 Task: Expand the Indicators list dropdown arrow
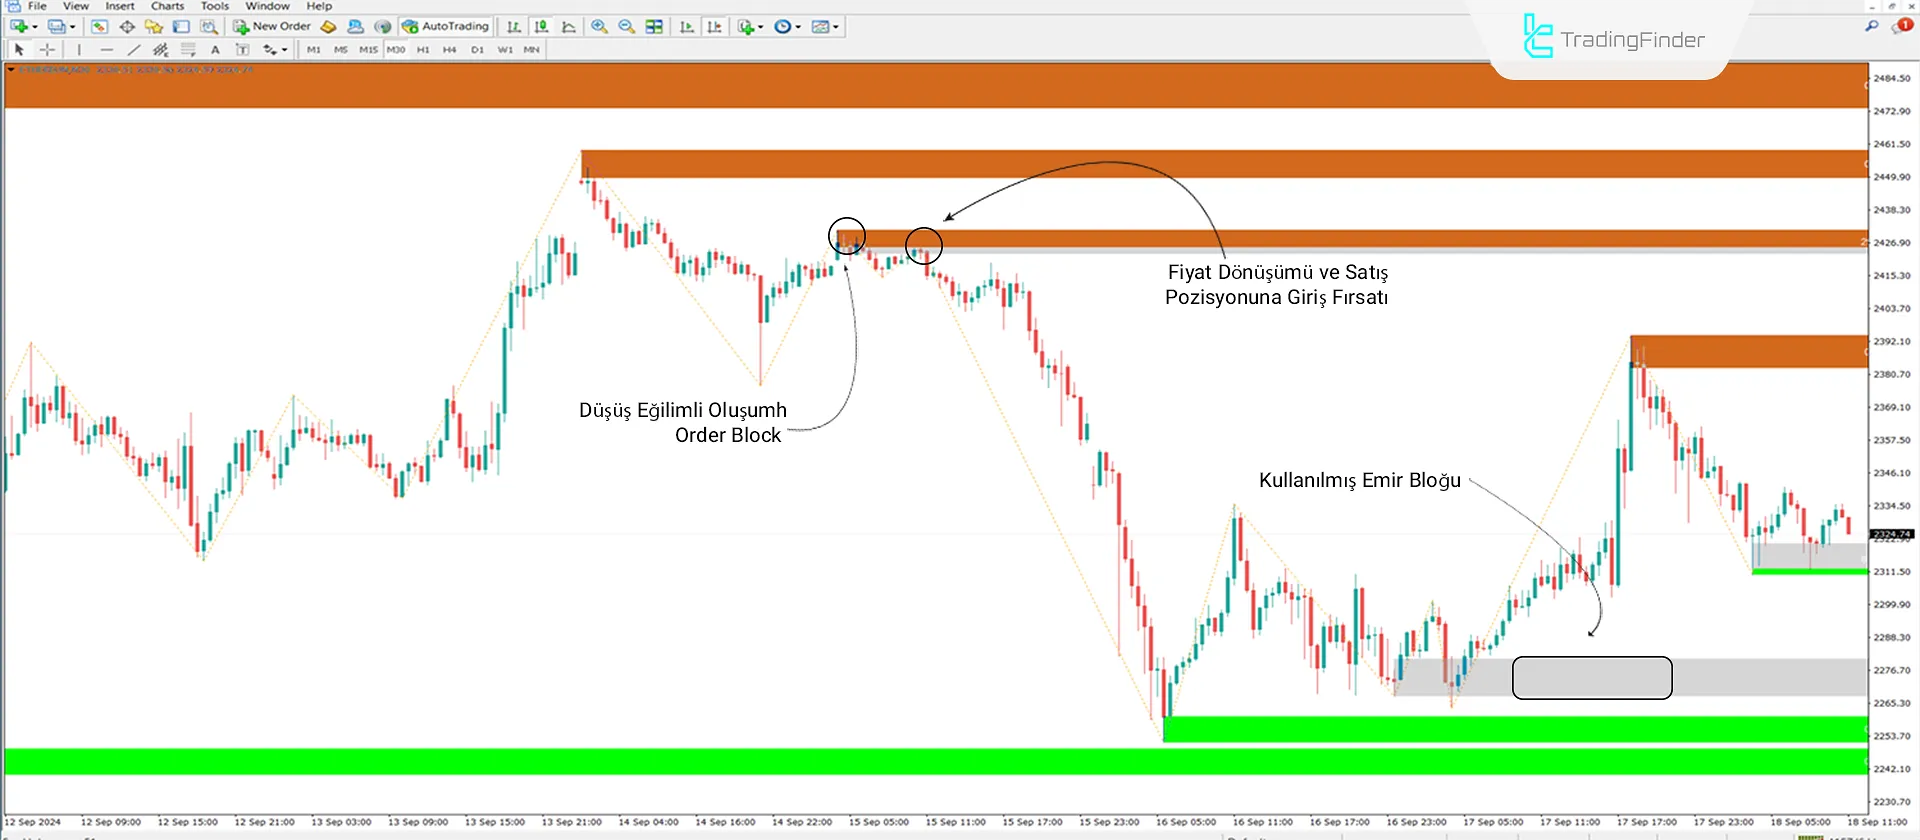[761, 27]
